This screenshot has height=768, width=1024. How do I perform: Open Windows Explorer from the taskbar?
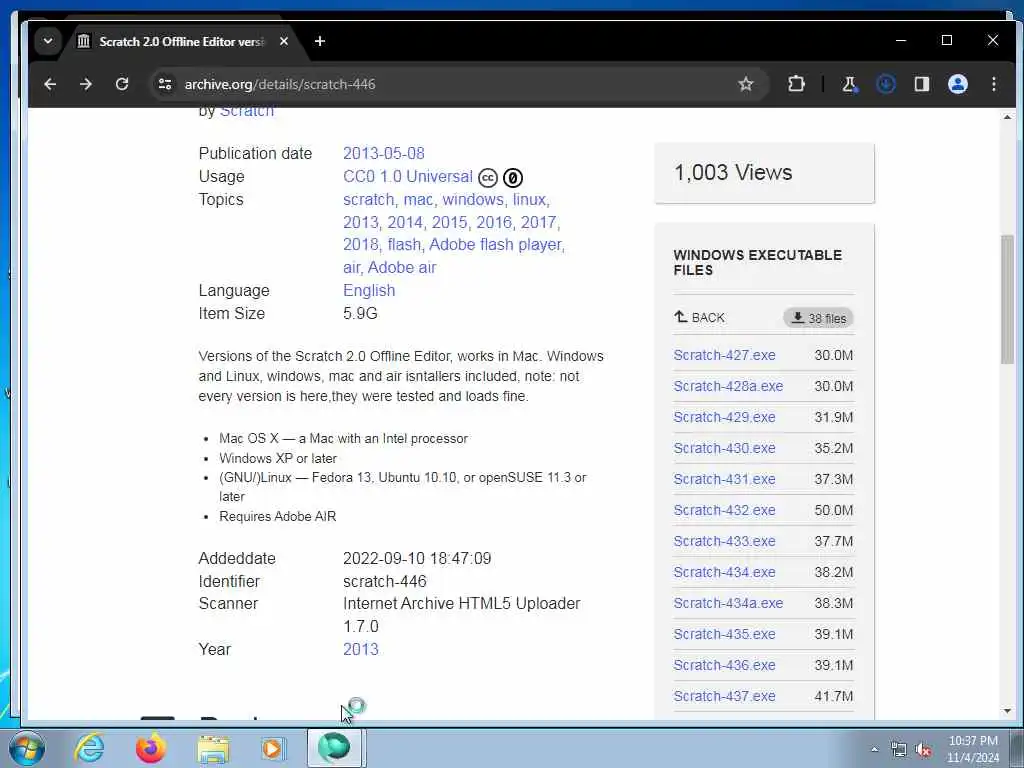213,749
